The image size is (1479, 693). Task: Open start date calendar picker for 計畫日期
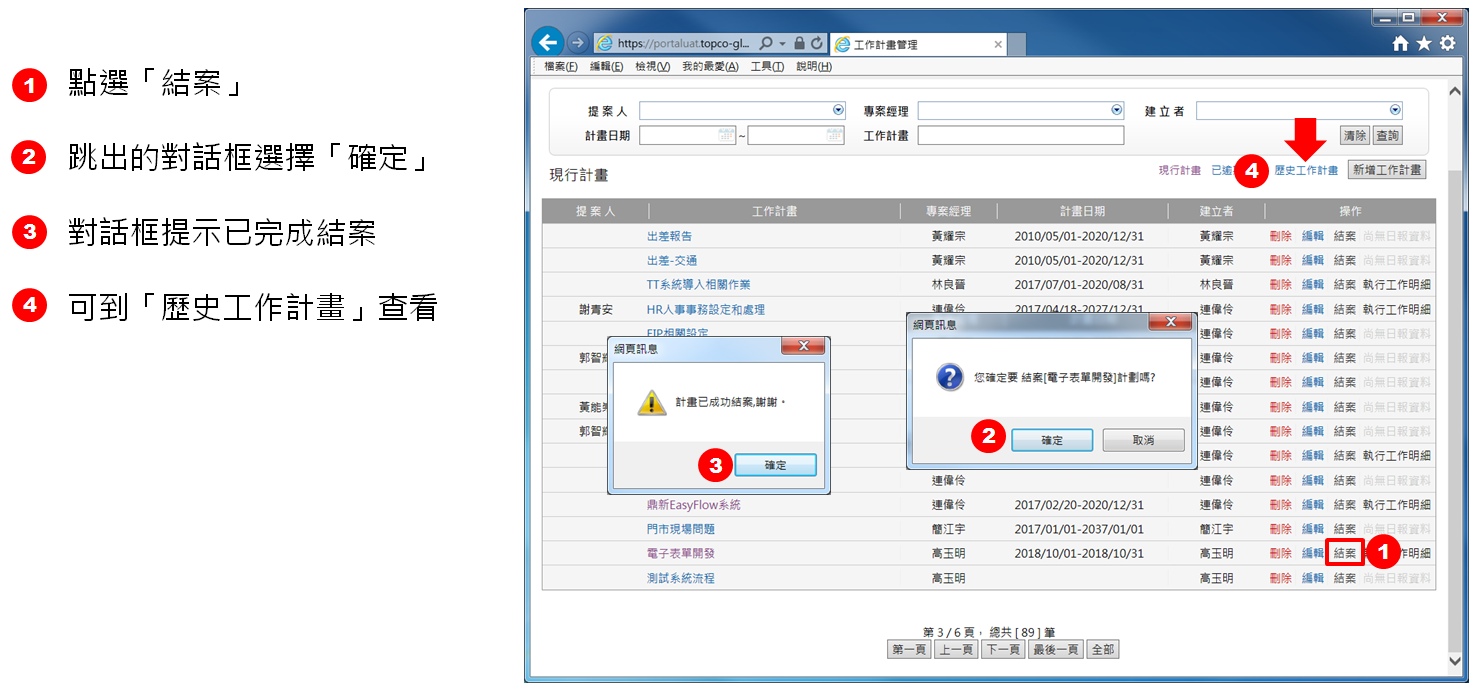[727, 135]
